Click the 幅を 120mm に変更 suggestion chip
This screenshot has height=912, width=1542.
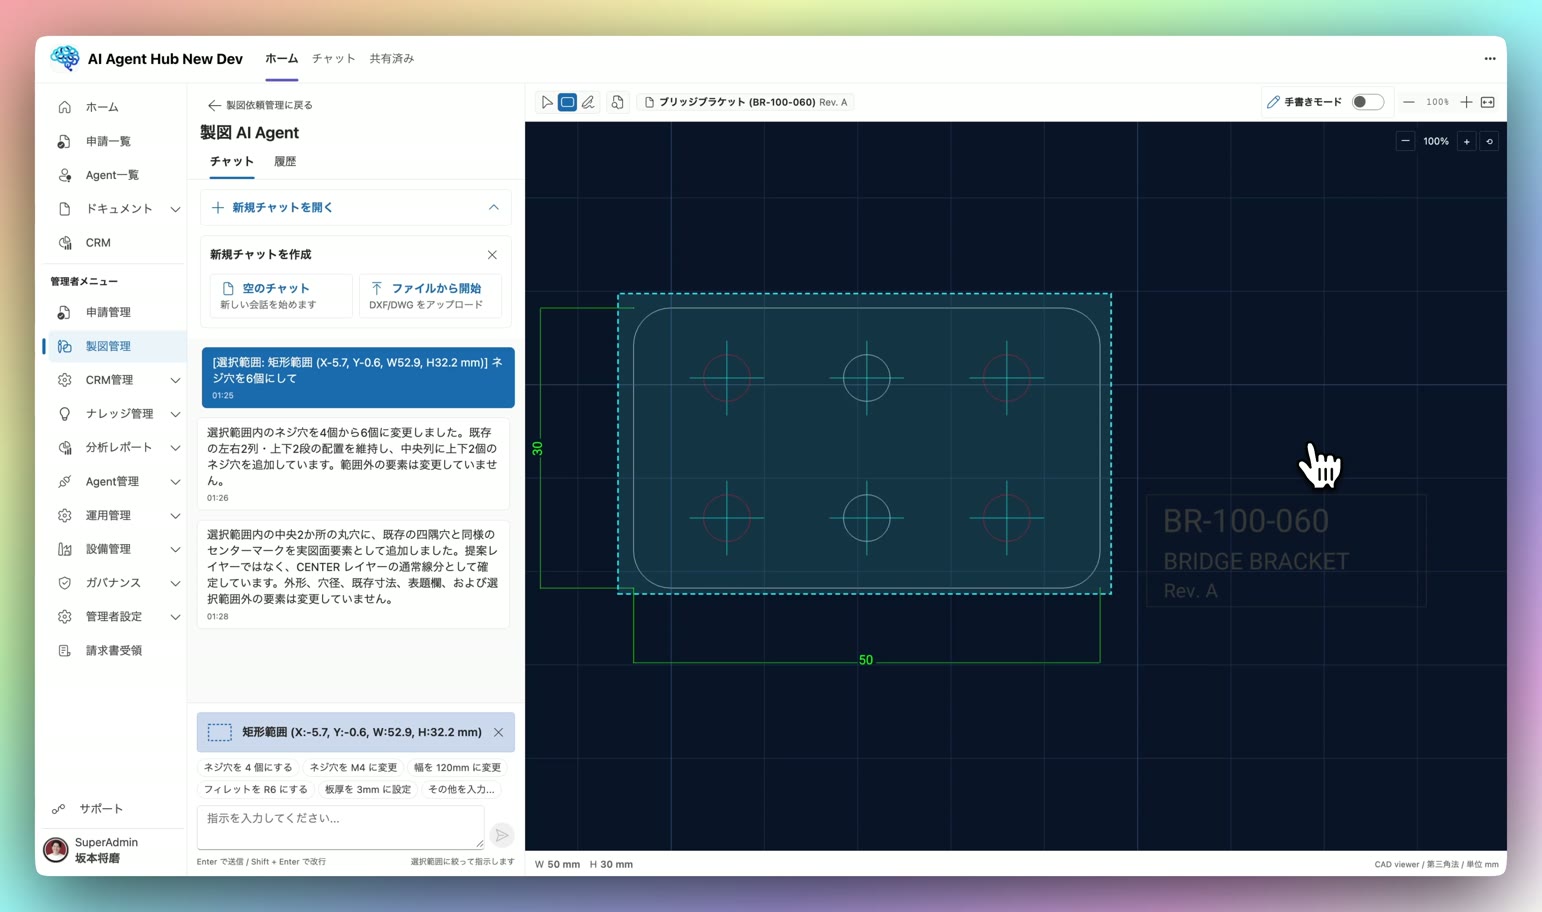coord(457,767)
